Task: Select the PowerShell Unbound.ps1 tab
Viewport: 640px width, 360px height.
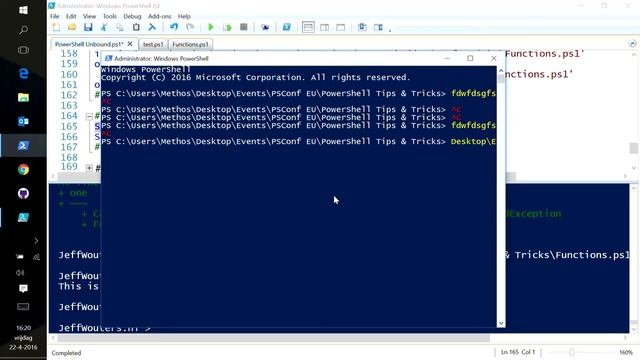Action: click(x=89, y=44)
